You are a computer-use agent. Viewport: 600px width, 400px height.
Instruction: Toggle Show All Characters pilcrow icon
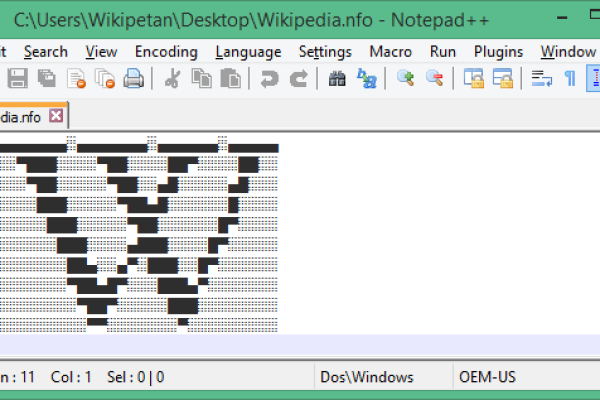click(570, 78)
